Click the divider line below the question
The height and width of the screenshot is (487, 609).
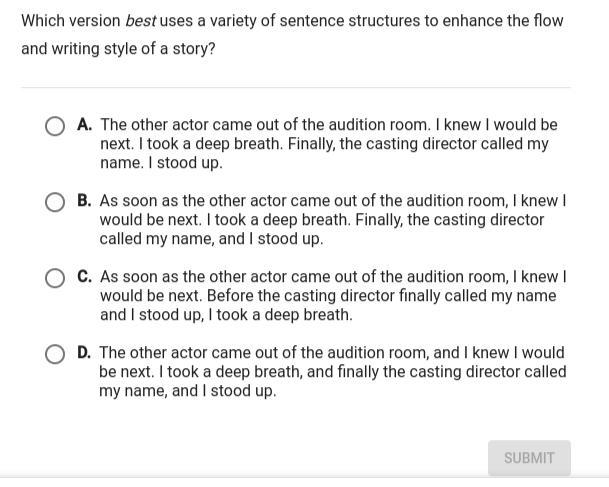pyautogui.click(x=296, y=88)
